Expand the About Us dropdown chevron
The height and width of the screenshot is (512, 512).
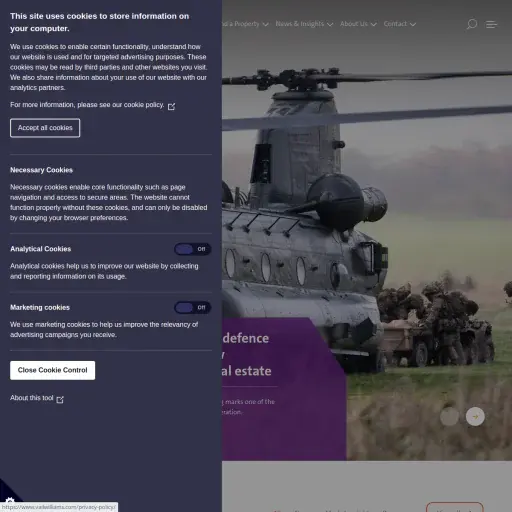coord(374,24)
